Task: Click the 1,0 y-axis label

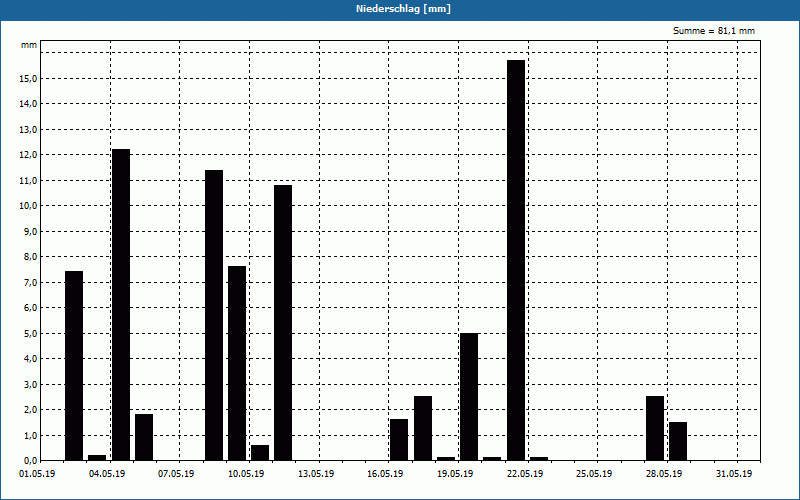Action: click(x=30, y=435)
